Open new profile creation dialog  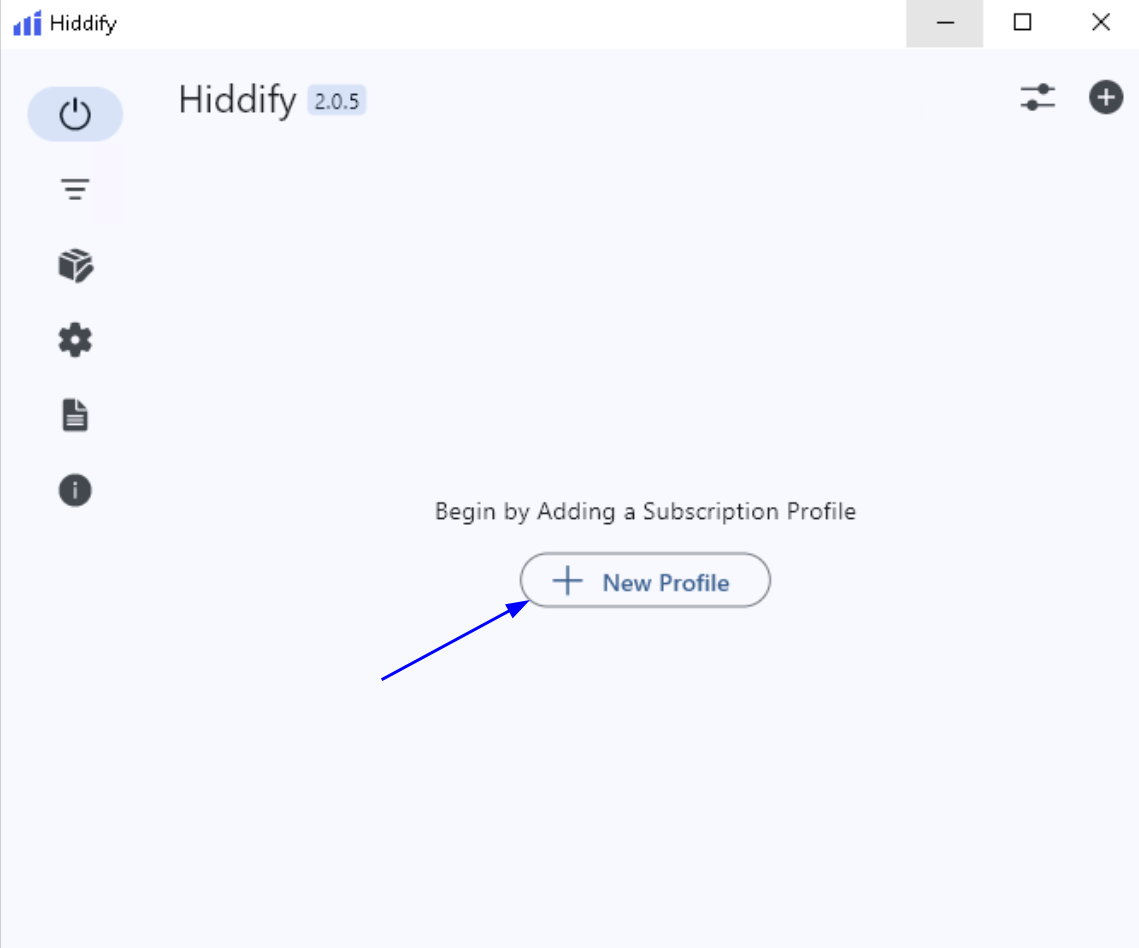click(x=644, y=581)
